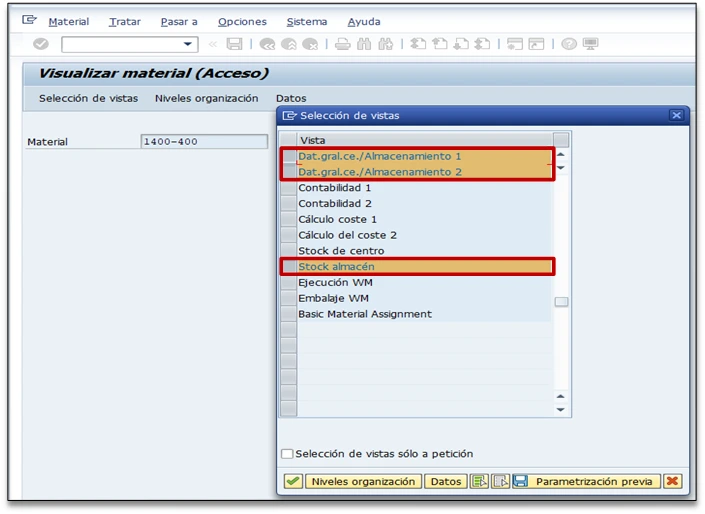The image size is (705, 514).
Task: Toggle row selector for Stock almacén
Action: point(289,266)
